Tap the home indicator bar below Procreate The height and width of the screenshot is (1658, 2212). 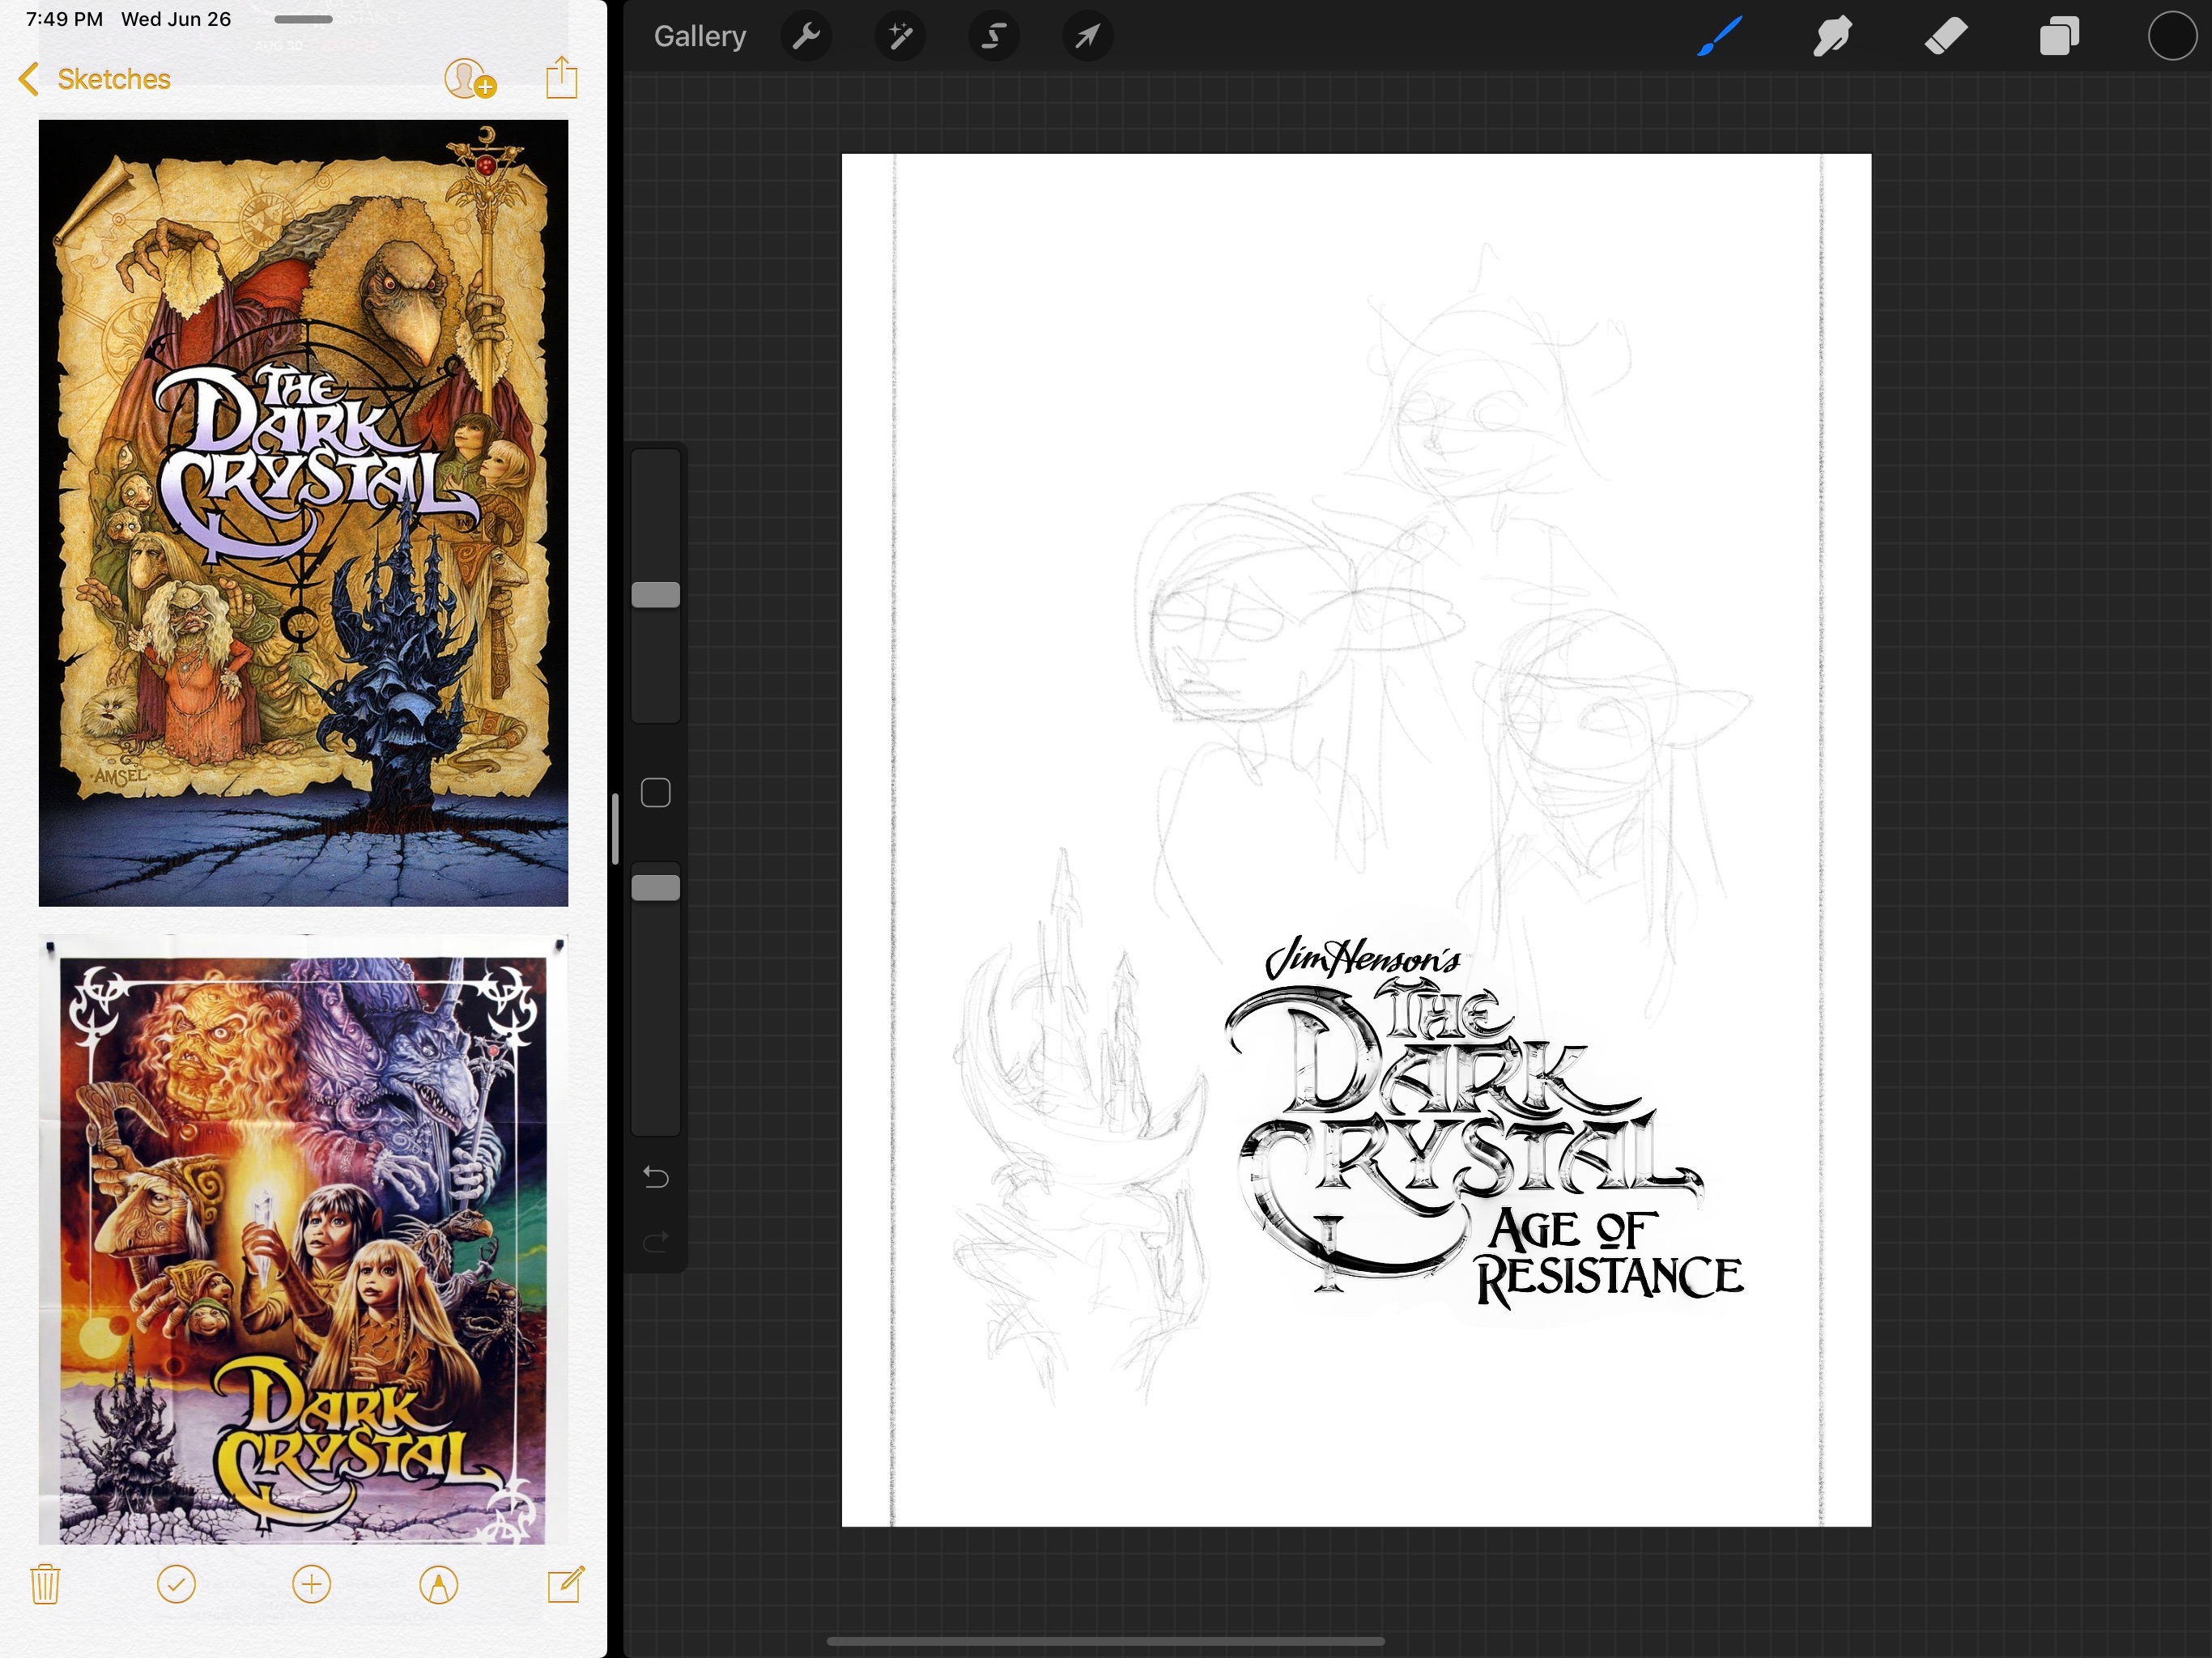pyautogui.click(x=1105, y=1641)
